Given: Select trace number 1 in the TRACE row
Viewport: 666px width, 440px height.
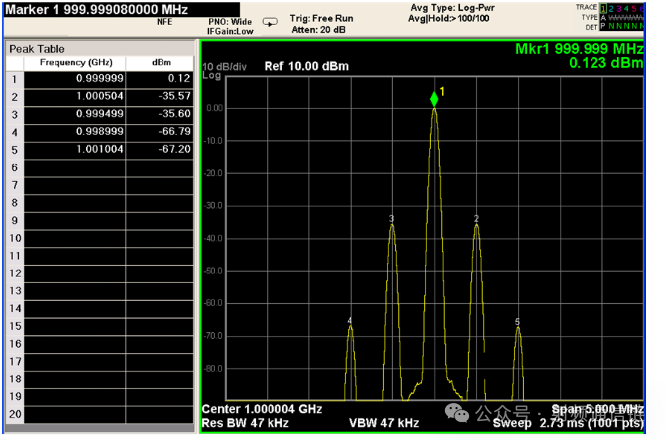Looking at the screenshot, I should coord(604,8).
